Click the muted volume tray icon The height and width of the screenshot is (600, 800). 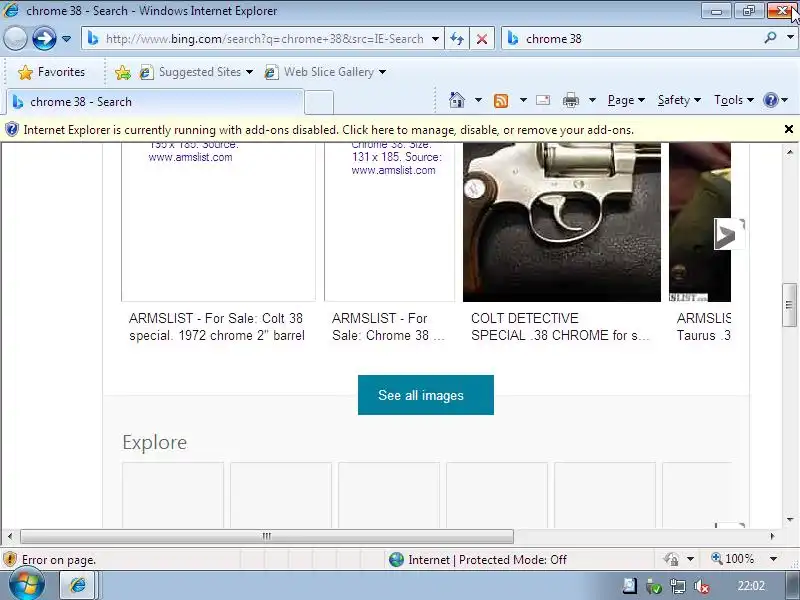pos(703,586)
